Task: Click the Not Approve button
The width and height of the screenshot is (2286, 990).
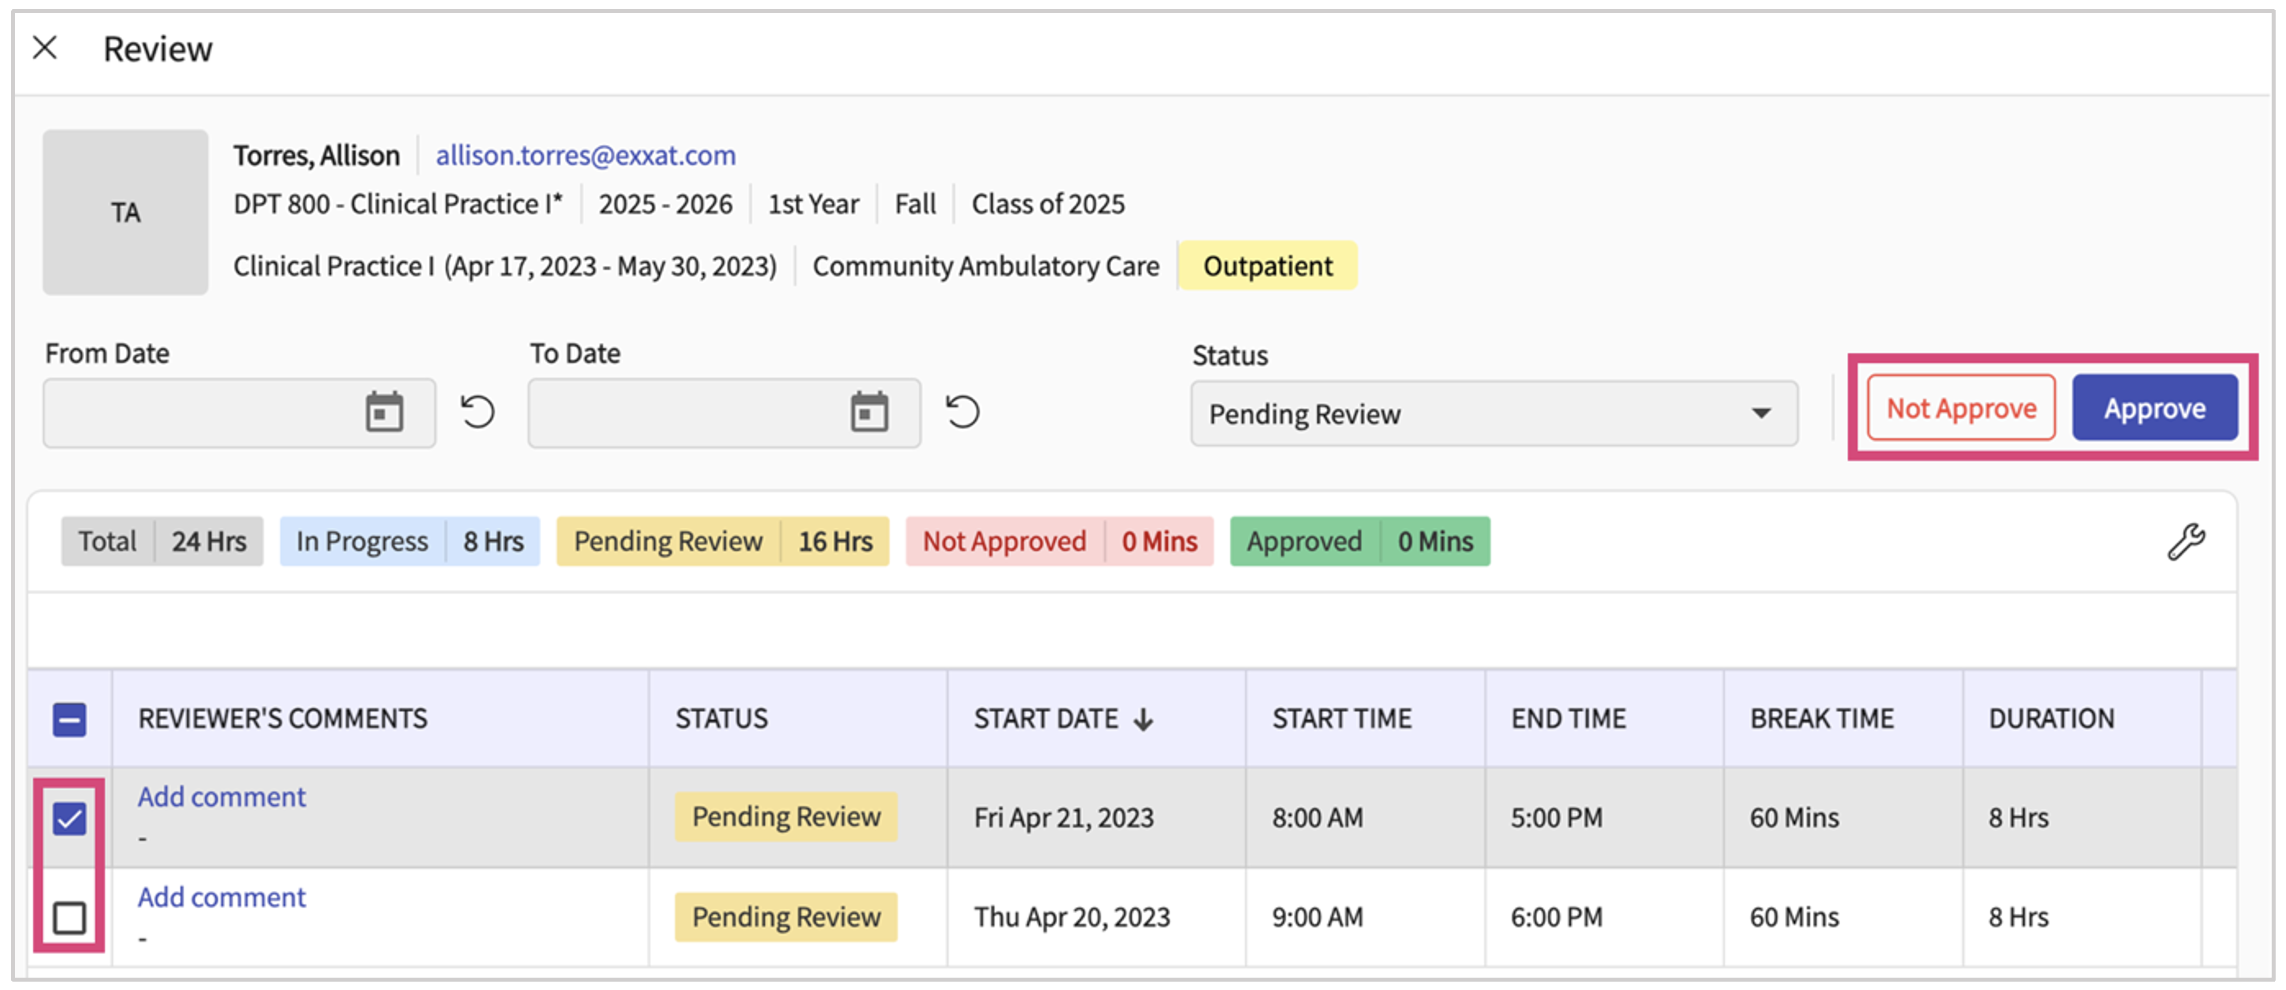Action: (x=1961, y=408)
